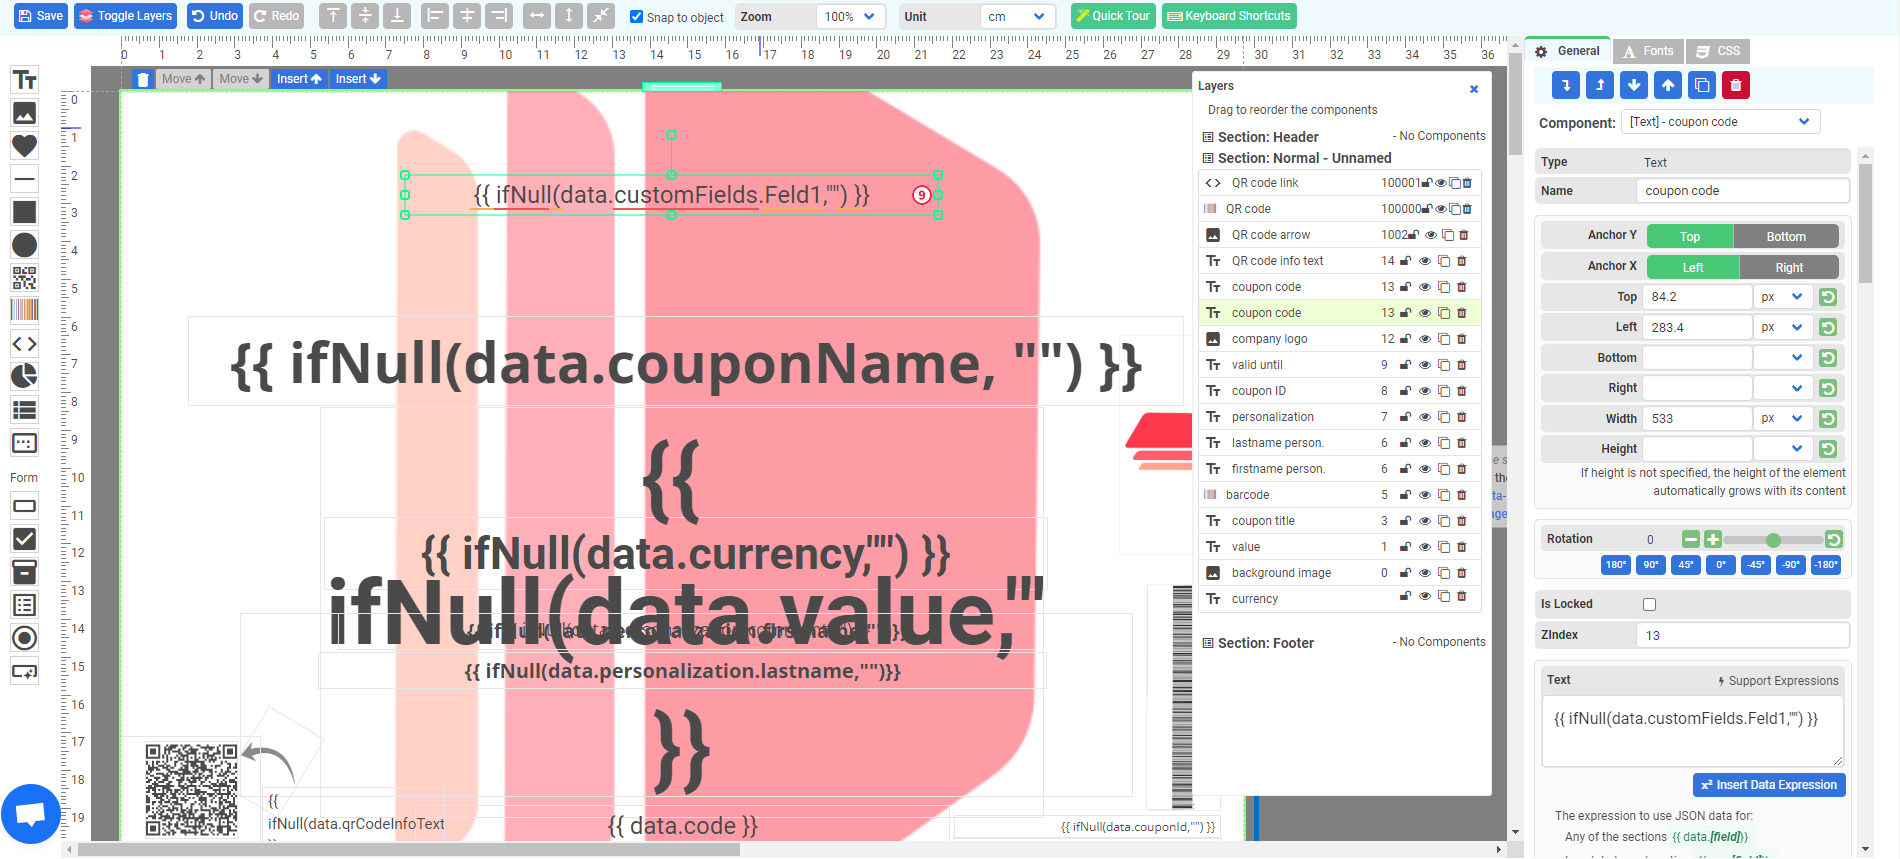Collapse Section: Footer in Layers
The height and width of the screenshot is (859, 1900).
(x=1208, y=643)
